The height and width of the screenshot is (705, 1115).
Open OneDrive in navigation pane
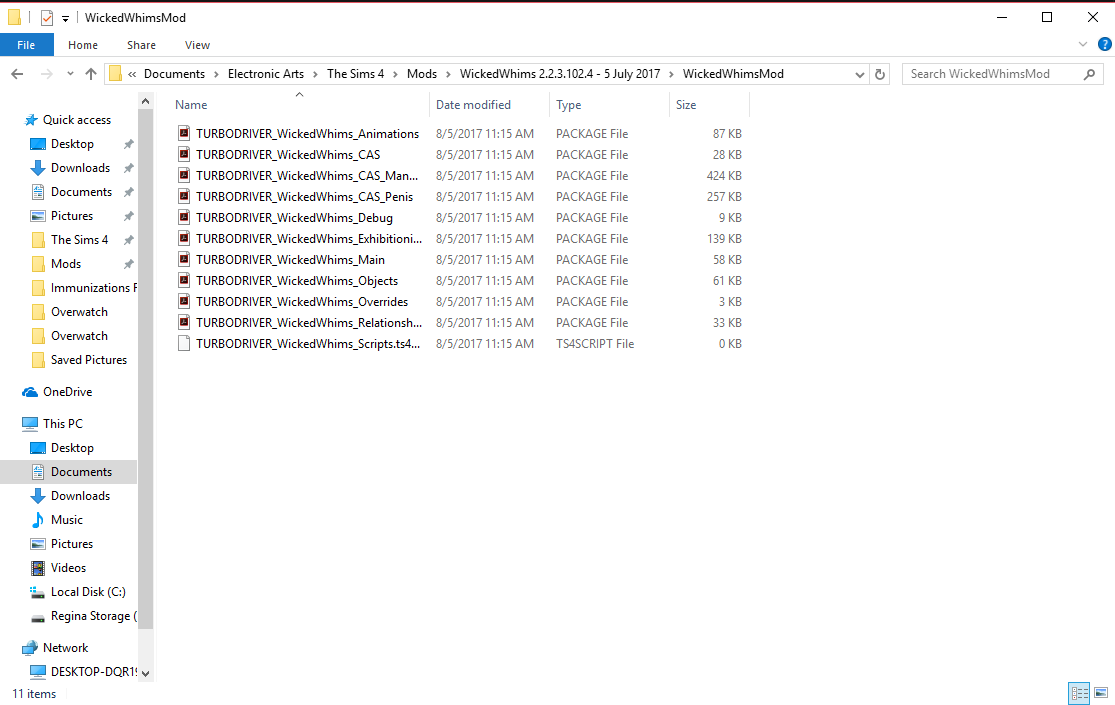click(68, 392)
